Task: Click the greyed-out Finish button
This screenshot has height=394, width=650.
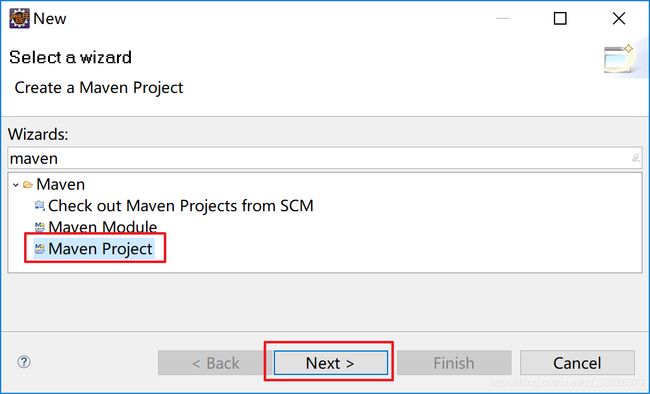Action: click(454, 363)
